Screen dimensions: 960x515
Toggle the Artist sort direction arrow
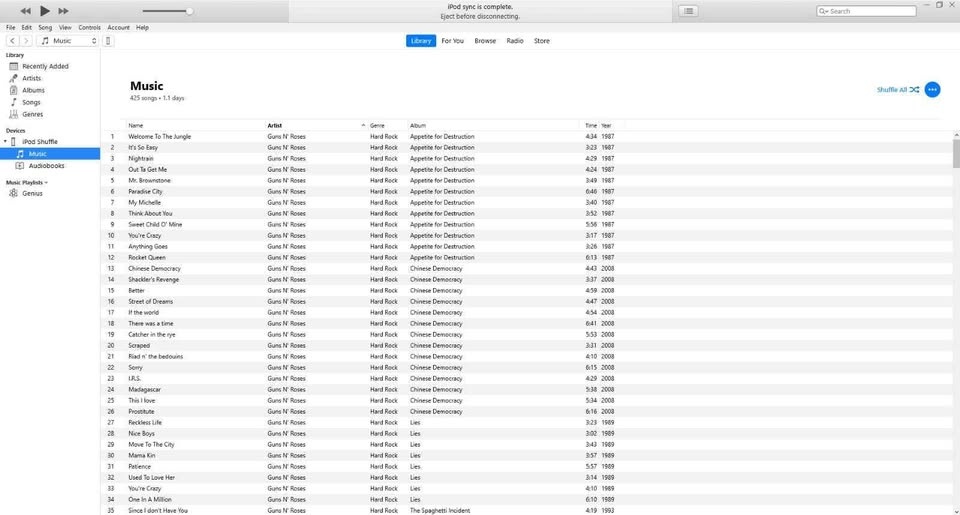[363, 125]
